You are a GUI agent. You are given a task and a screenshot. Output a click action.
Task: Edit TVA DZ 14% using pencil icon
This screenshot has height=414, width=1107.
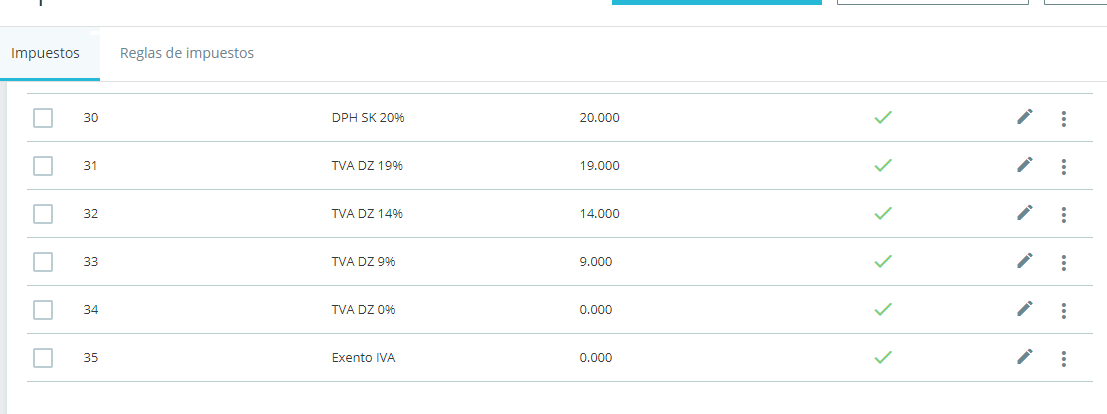click(1024, 213)
